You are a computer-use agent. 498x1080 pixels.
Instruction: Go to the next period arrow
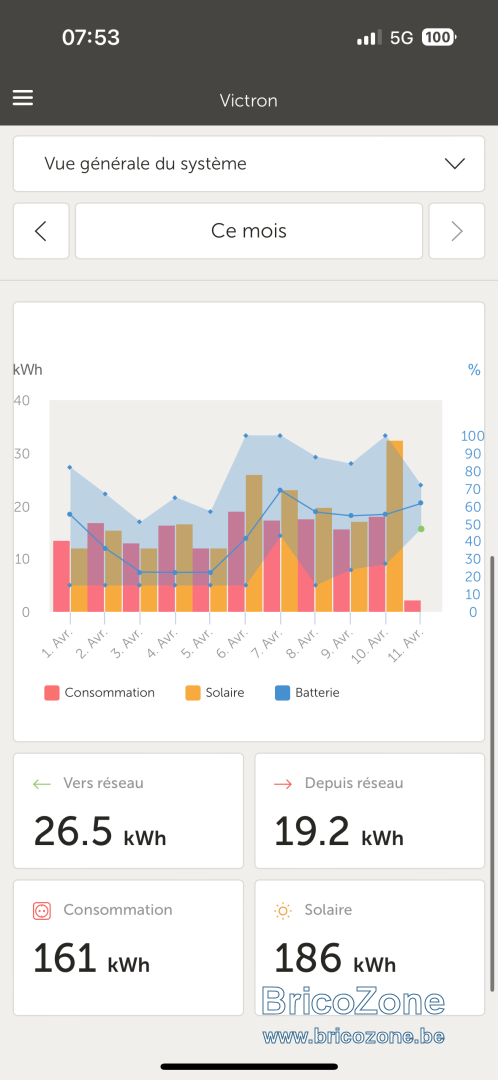pos(457,231)
